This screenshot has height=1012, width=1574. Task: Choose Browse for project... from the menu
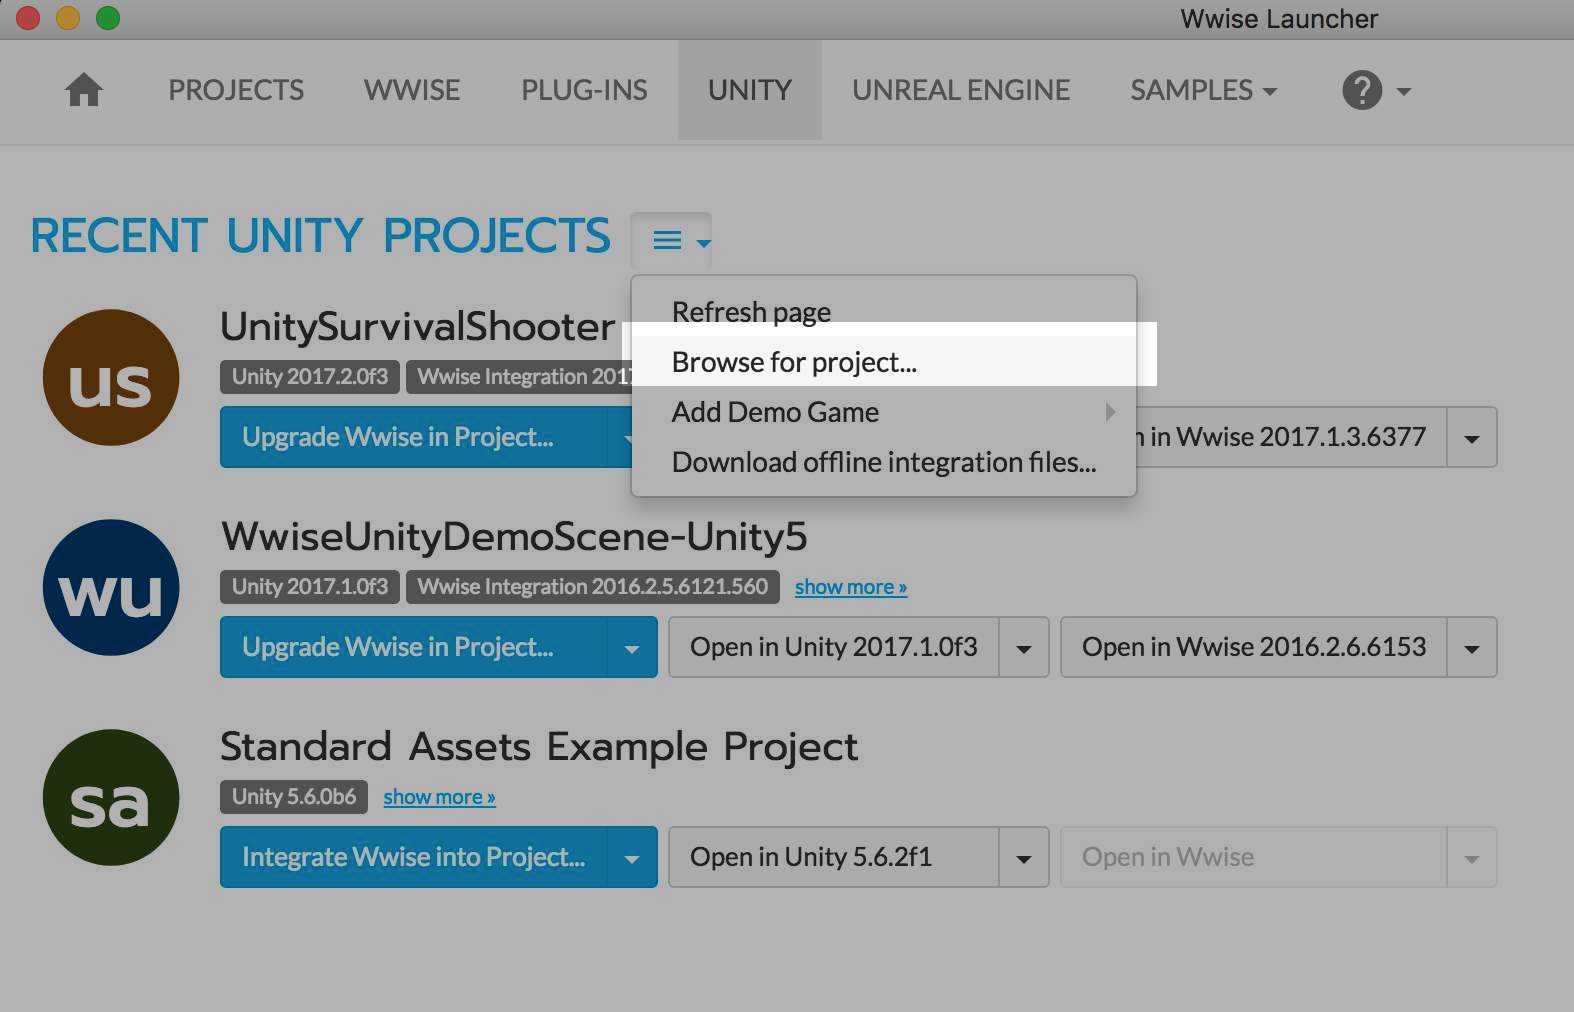[794, 362]
